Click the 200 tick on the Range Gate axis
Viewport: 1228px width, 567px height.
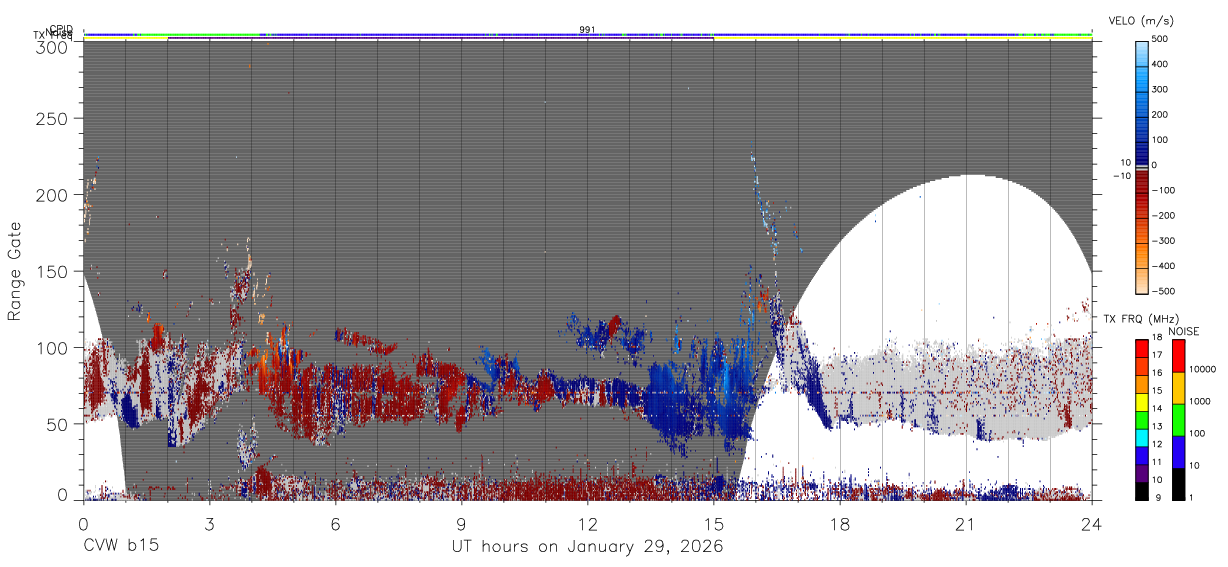click(52, 195)
